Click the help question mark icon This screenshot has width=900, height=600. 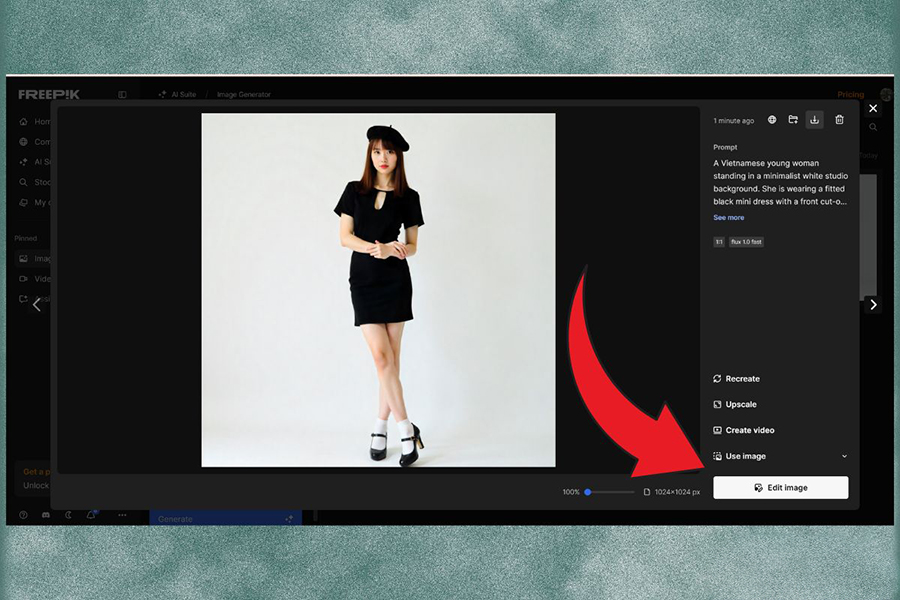[x=24, y=515]
